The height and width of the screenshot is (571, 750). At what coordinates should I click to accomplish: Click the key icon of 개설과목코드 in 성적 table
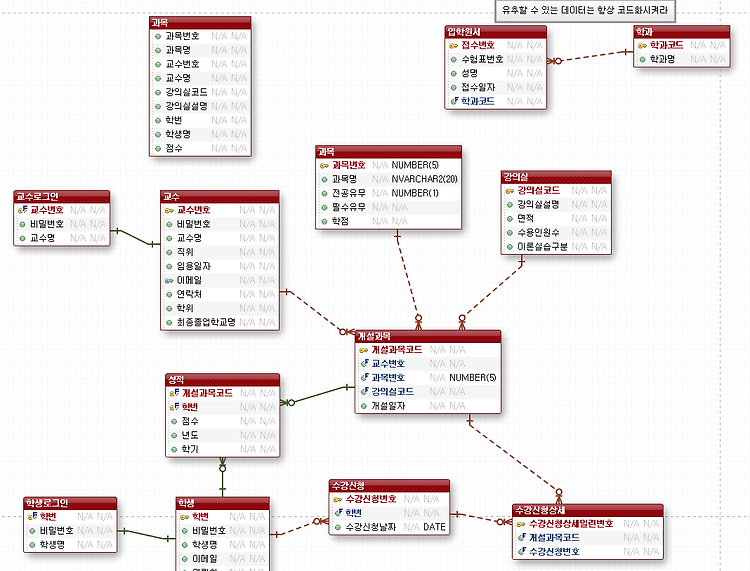pos(174,393)
